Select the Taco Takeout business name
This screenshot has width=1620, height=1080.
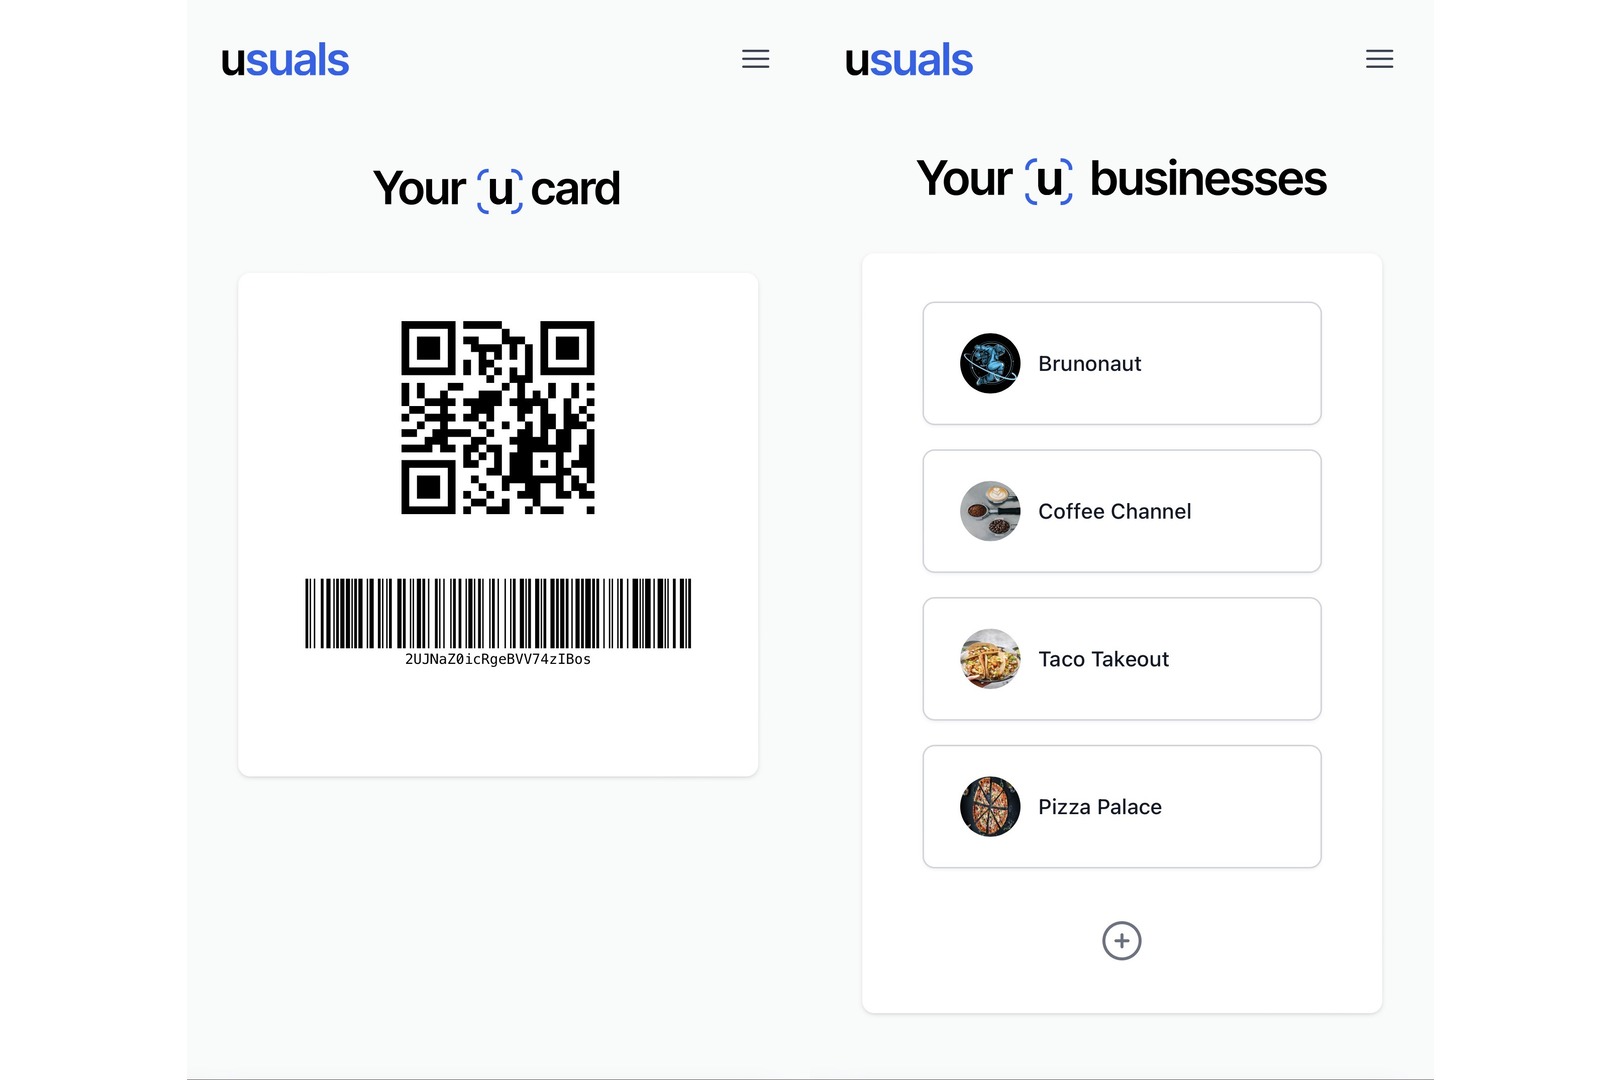1103,660
